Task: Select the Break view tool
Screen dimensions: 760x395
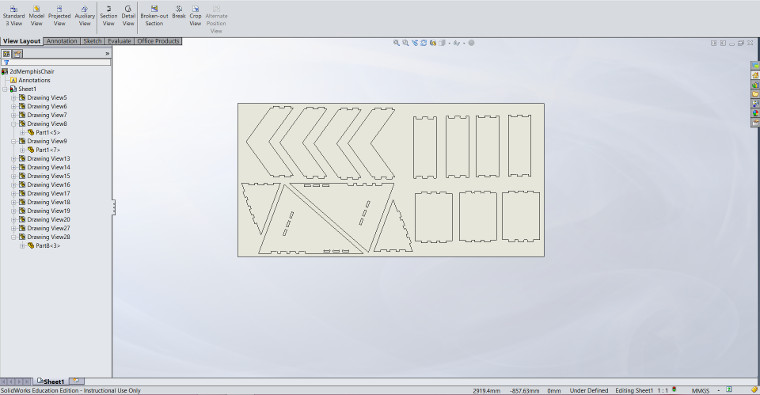Action: coord(179,12)
